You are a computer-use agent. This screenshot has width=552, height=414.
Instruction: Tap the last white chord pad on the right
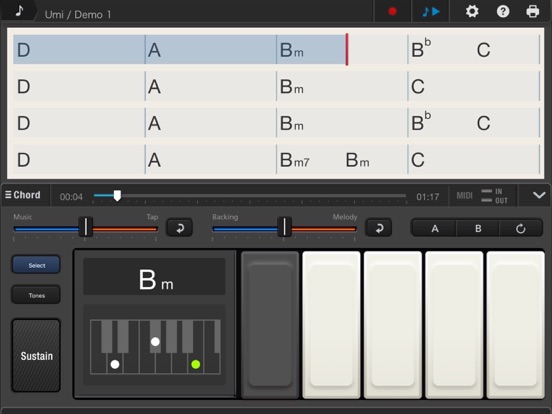(515, 325)
